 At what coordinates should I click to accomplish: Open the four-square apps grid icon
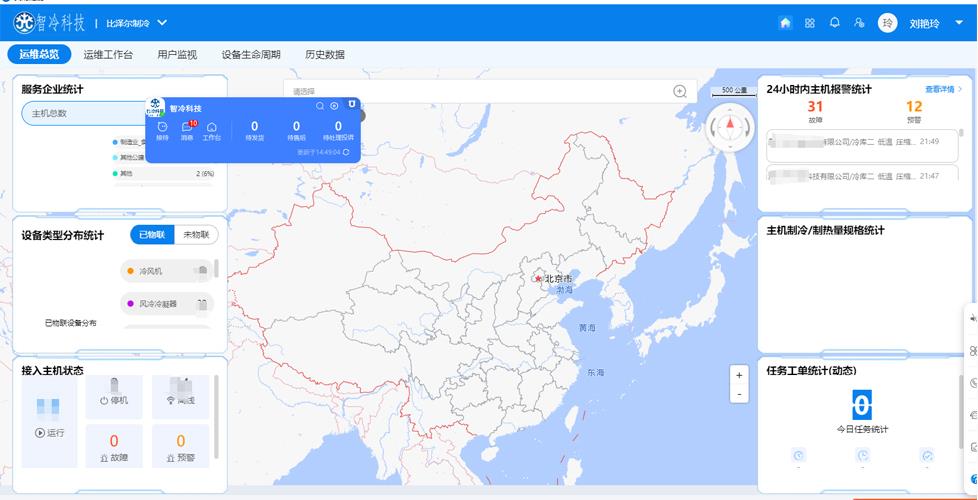[810, 23]
